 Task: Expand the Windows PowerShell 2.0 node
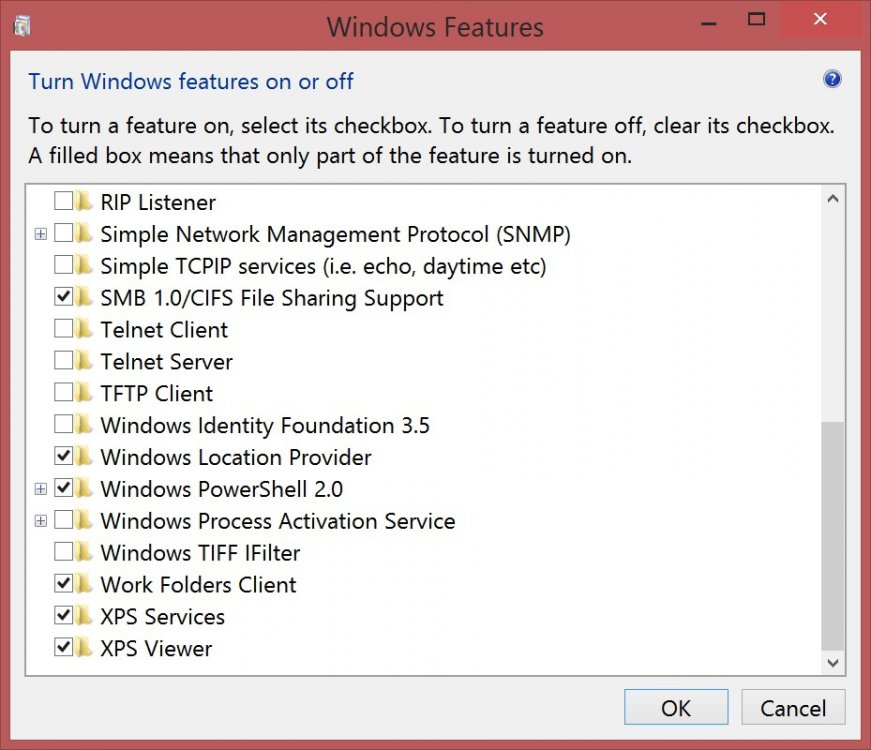coord(41,489)
